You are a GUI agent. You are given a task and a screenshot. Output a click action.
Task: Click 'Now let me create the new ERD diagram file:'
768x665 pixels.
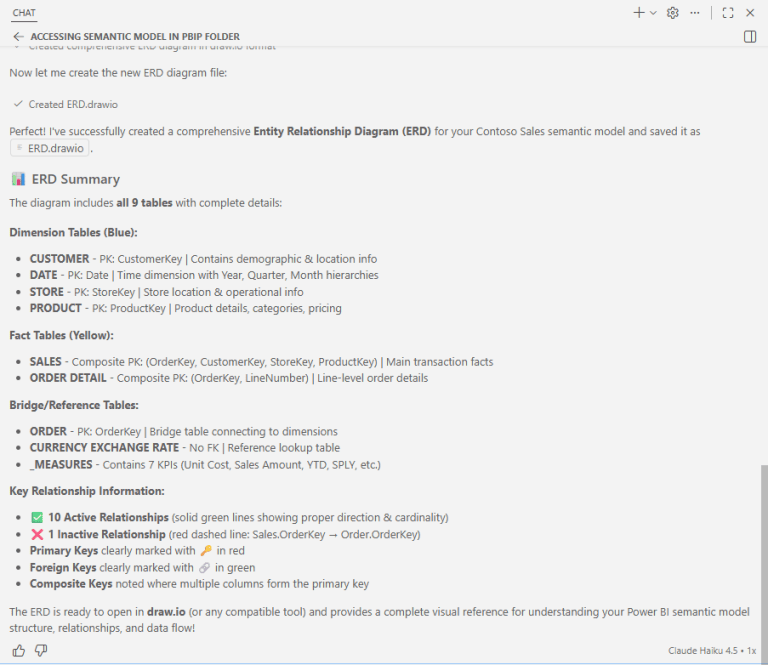pyautogui.click(x=118, y=73)
